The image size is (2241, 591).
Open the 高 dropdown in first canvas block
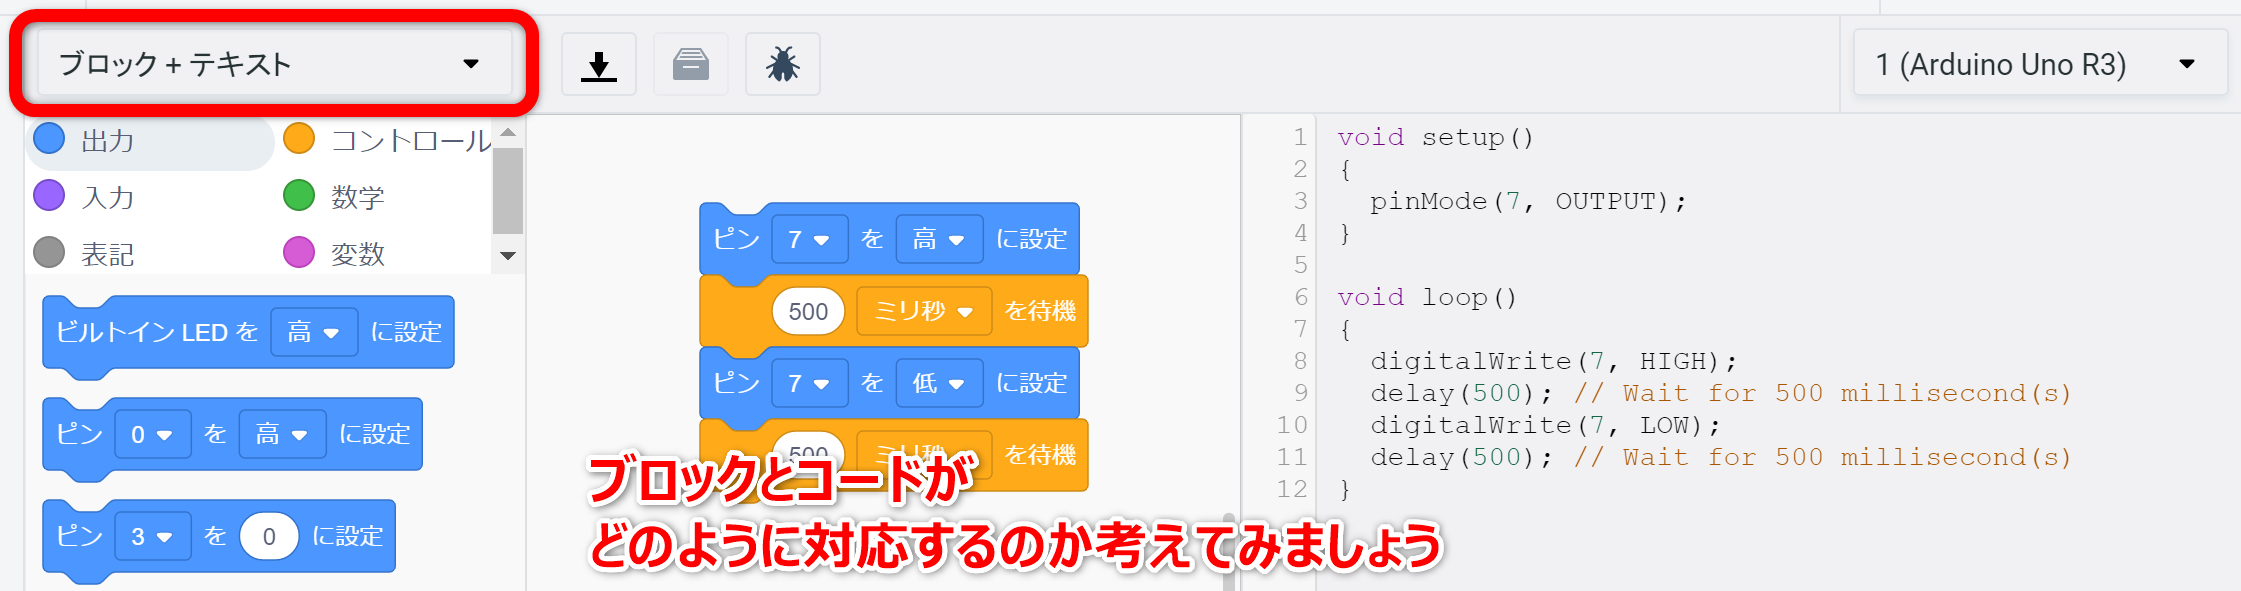[x=939, y=239]
